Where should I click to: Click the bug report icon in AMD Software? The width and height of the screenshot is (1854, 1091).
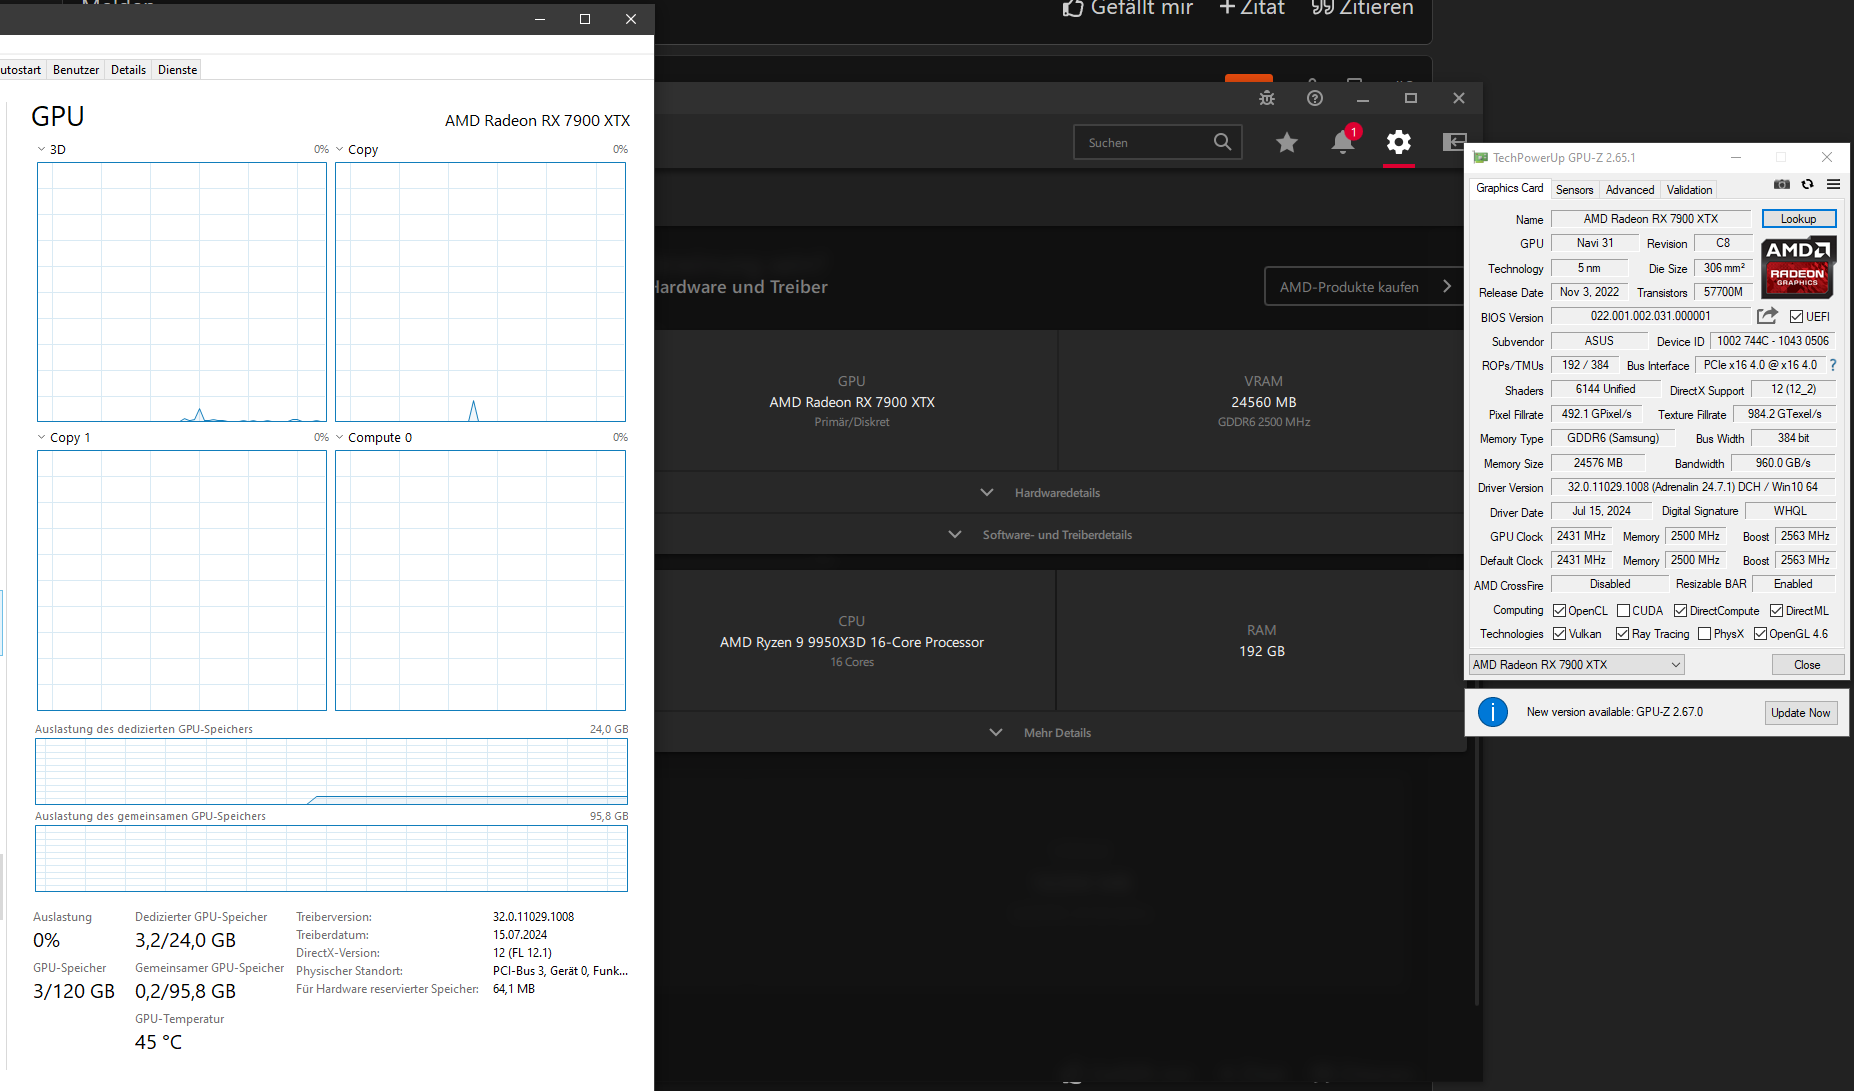(x=1267, y=98)
